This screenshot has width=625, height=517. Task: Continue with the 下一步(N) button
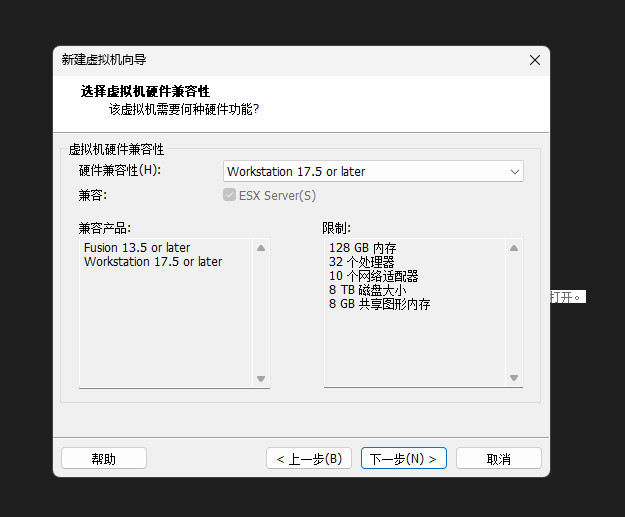pos(403,459)
